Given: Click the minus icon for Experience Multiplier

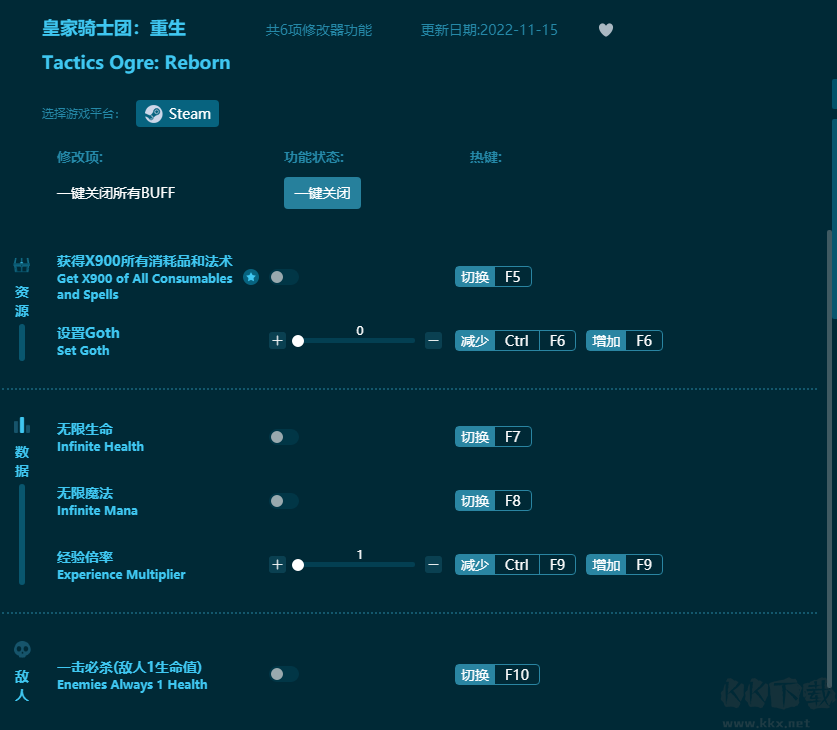Looking at the screenshot, I should click(x=433, y=565).
